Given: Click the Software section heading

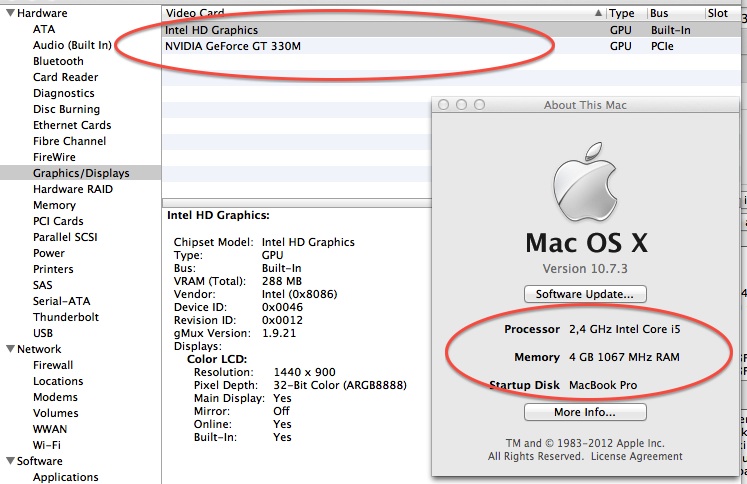Looking at the screenshot, I should 40,461.
